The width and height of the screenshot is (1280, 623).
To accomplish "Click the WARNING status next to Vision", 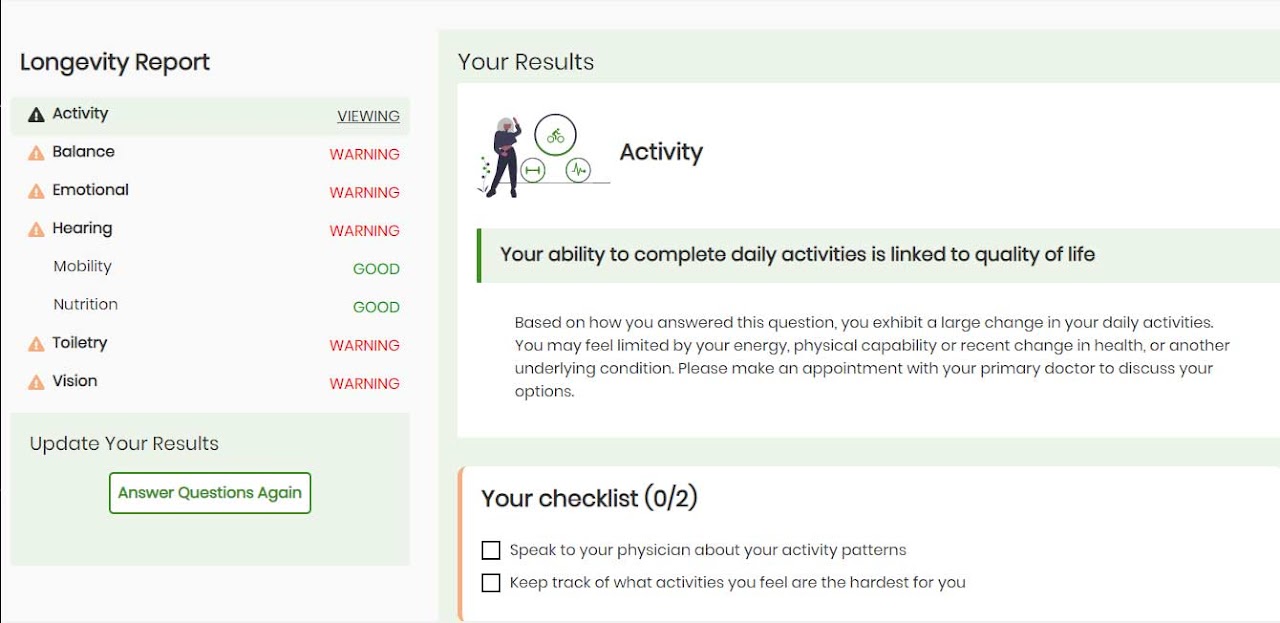I will (364, 384).
